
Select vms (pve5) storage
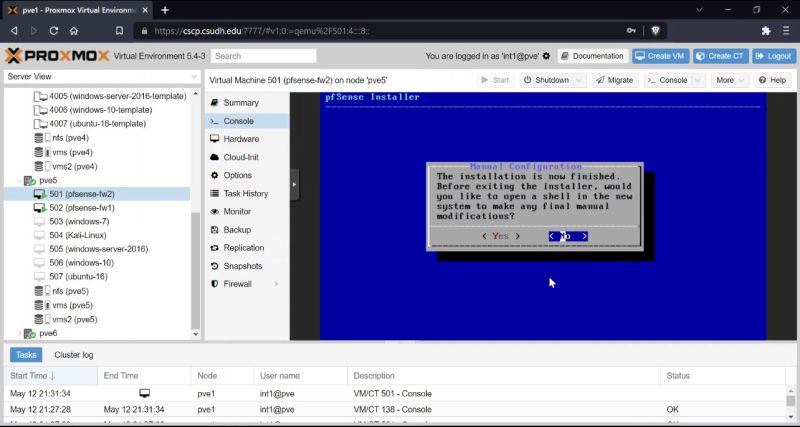[63, 305]
